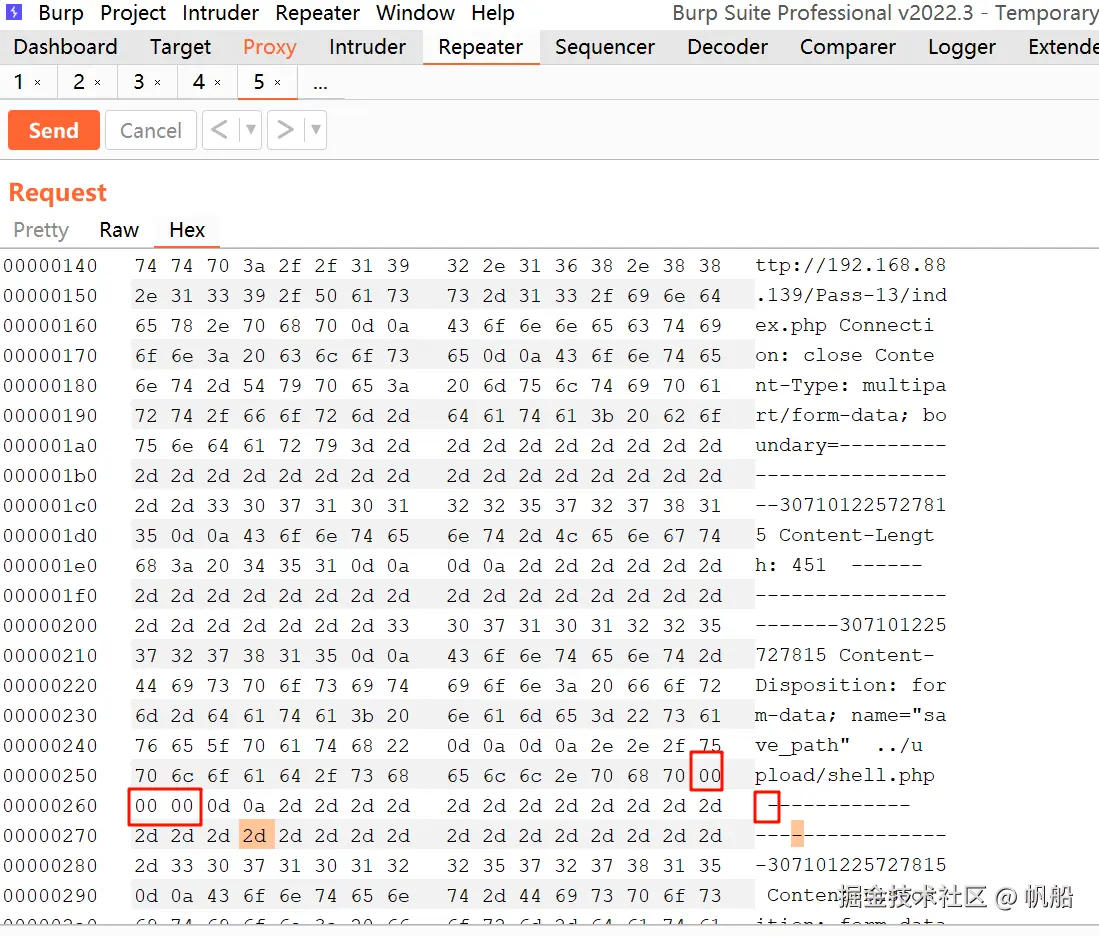Go back to previous request with left arrow
1099x936 pixels.
tap(220, 130)
